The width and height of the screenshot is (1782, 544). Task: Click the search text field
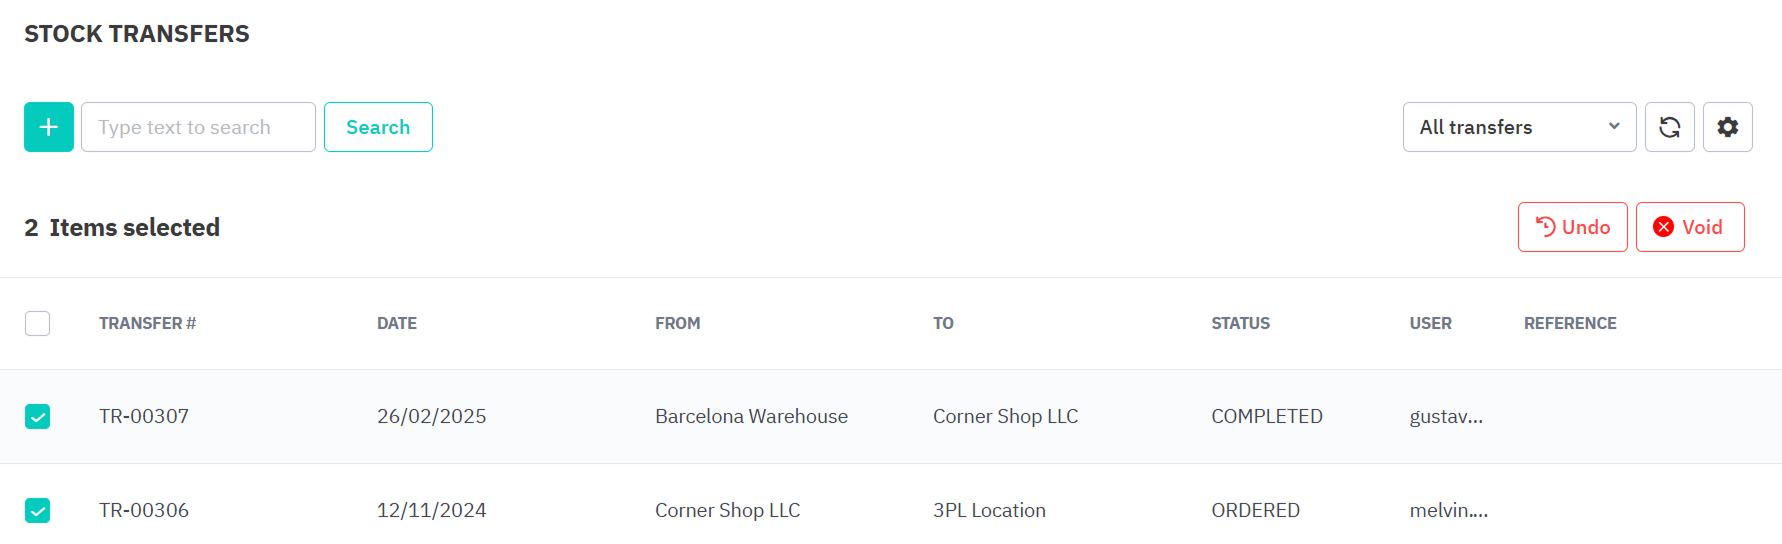198,127
